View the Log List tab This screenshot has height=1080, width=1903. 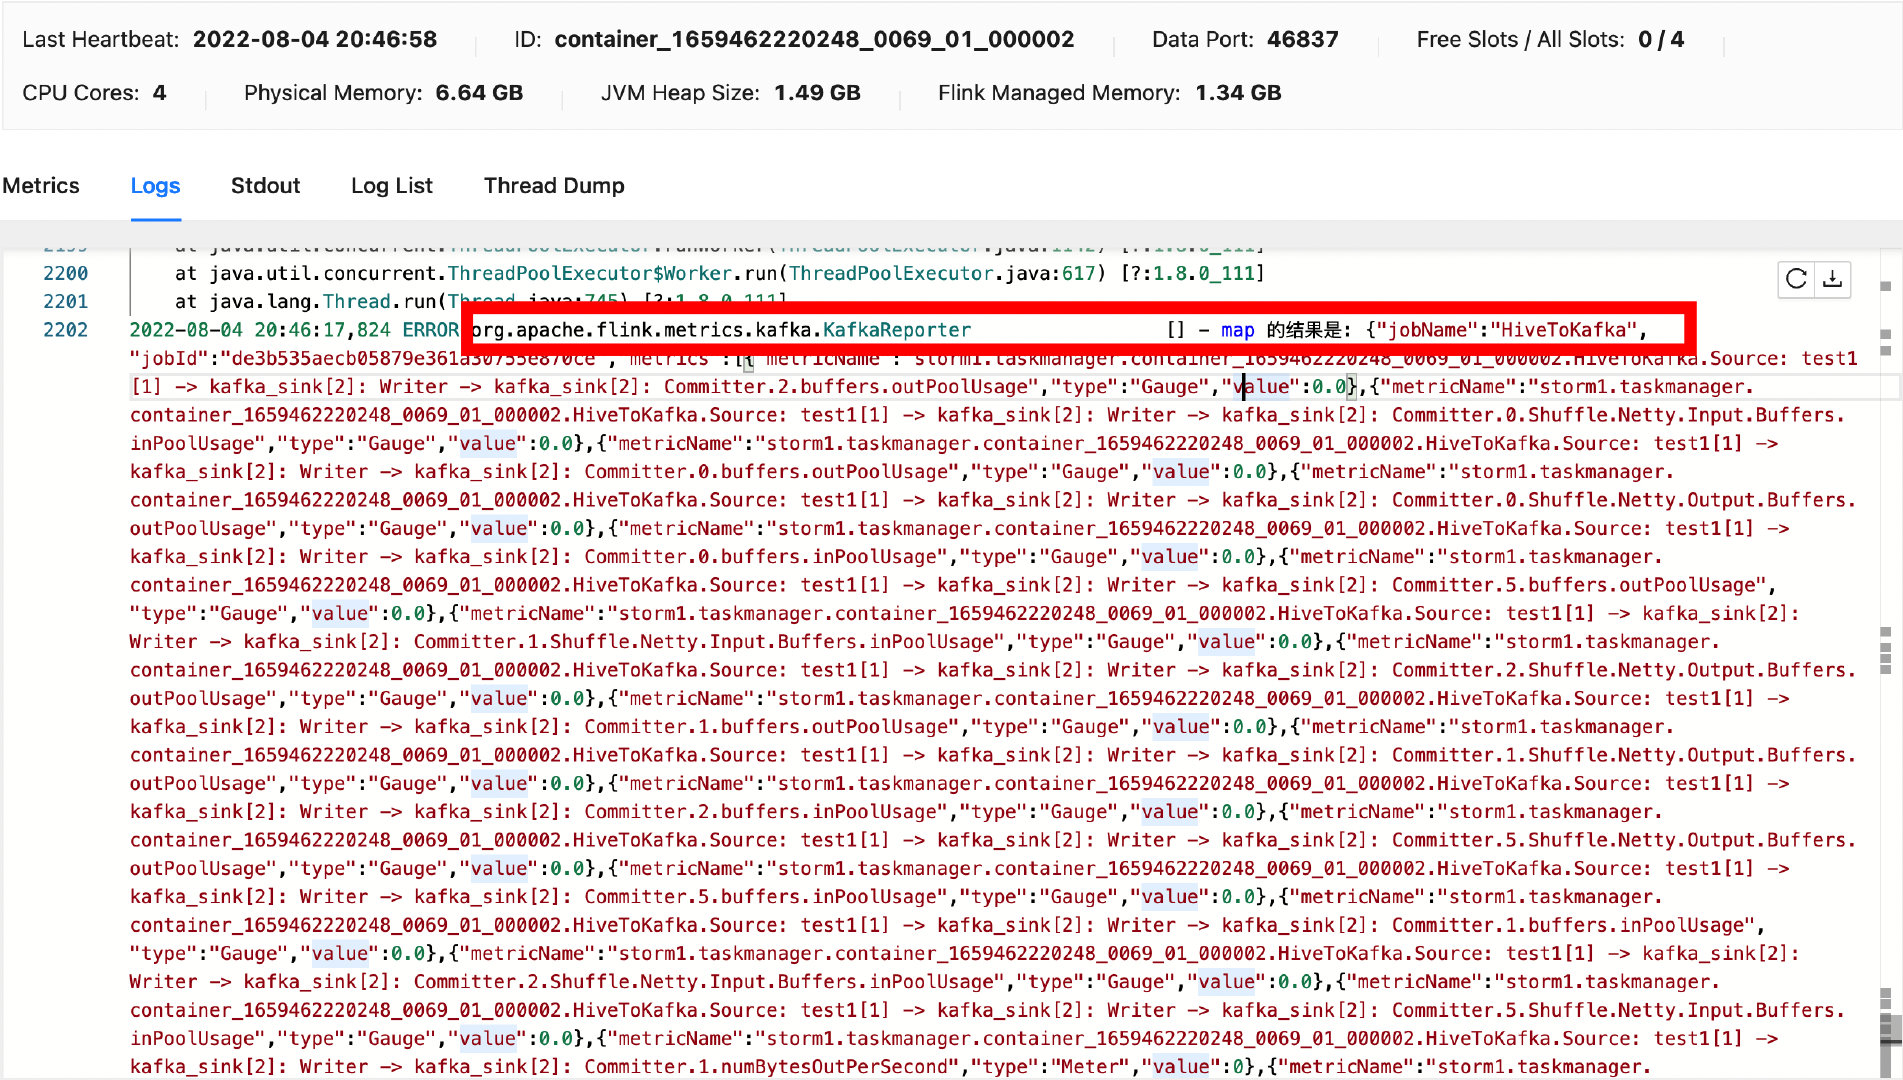(391, 185)
